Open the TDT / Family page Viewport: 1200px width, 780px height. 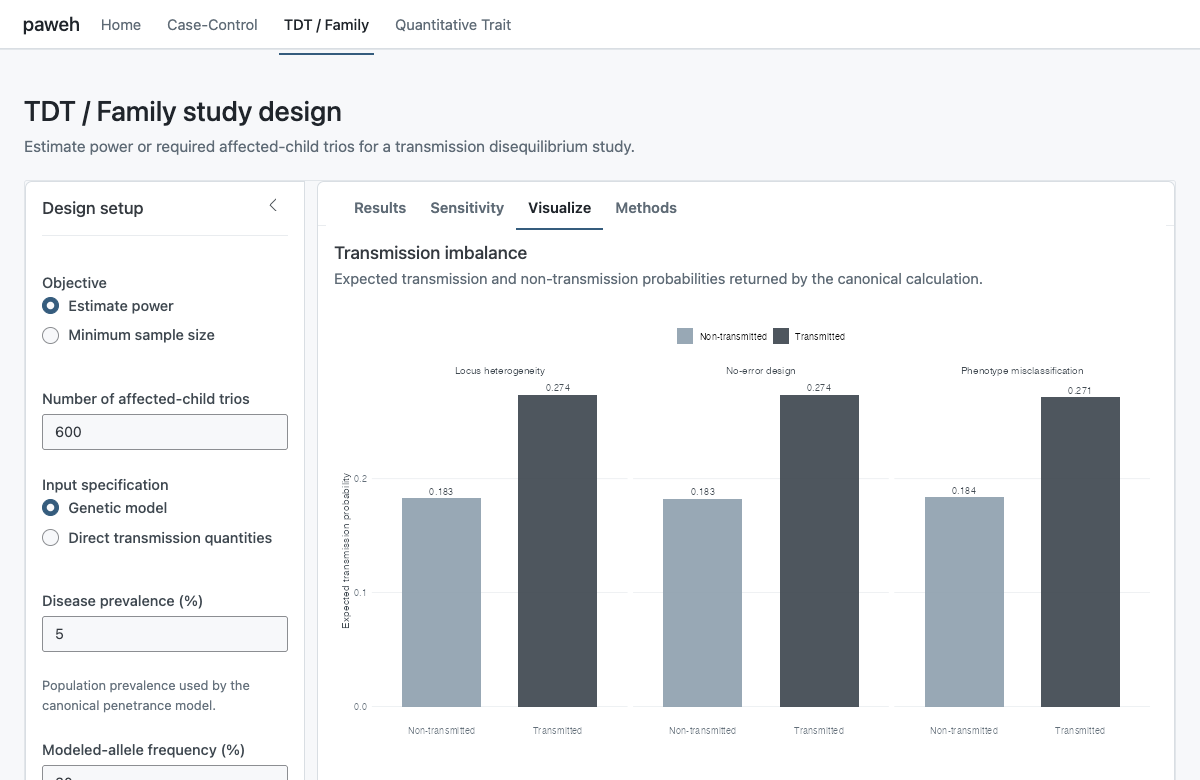[x=326, y=25]
